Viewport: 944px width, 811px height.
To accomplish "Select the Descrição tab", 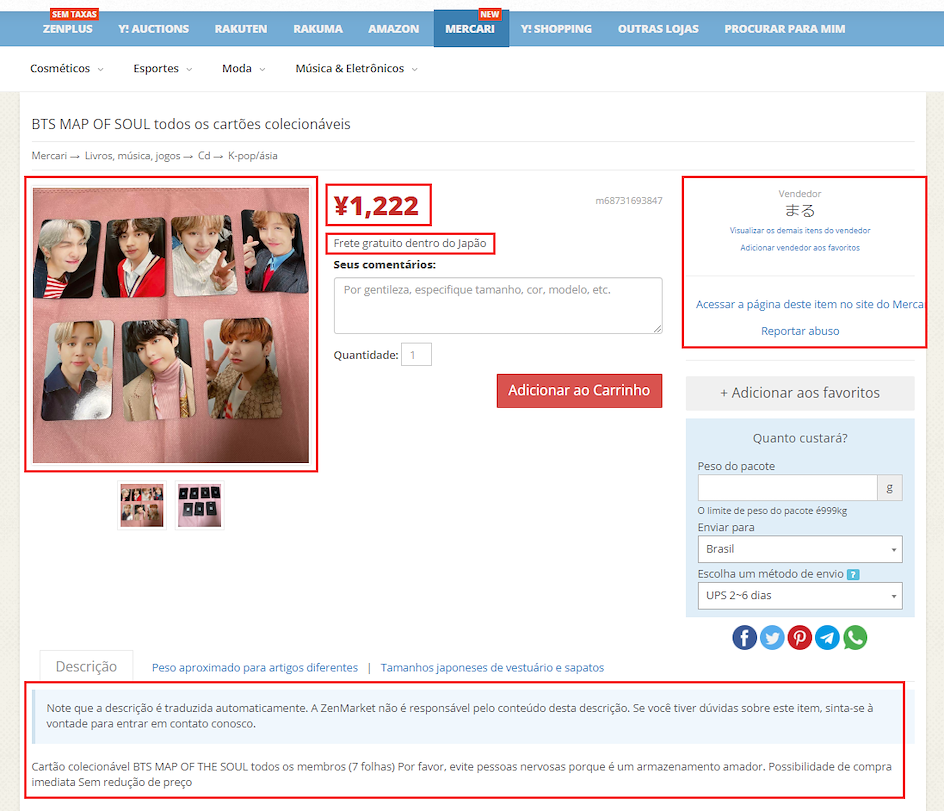I will click(86, 667).
